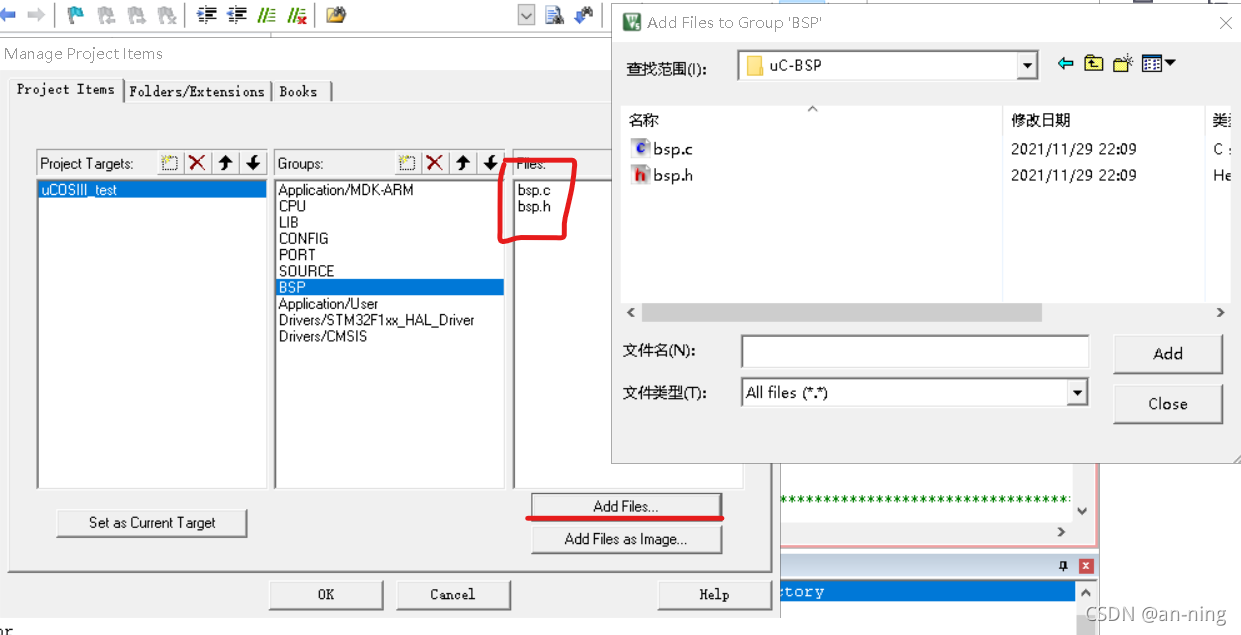
Task: Click the Uncomment selection icon
Action: [x=297, y=15]
